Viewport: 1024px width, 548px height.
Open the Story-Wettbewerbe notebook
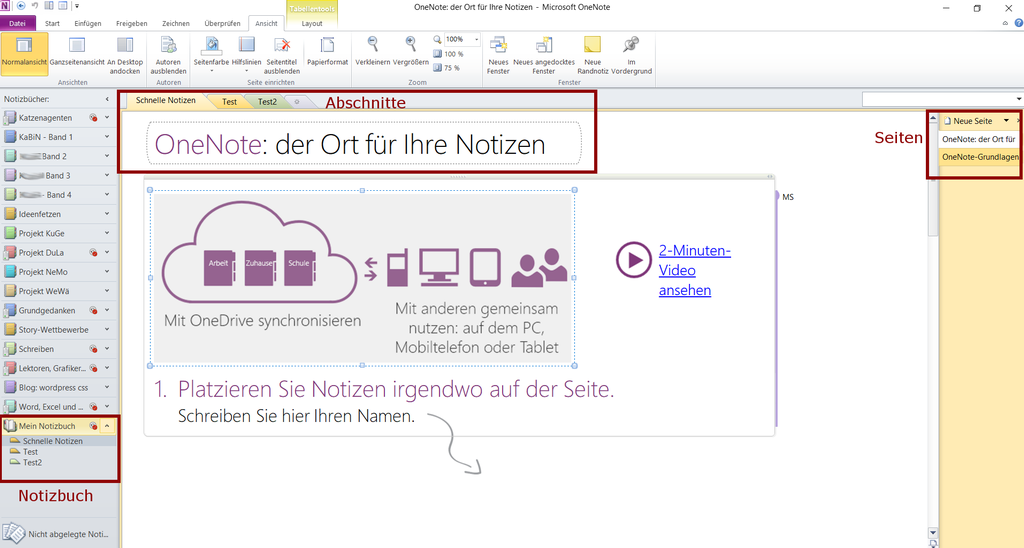tap(54, 330)
